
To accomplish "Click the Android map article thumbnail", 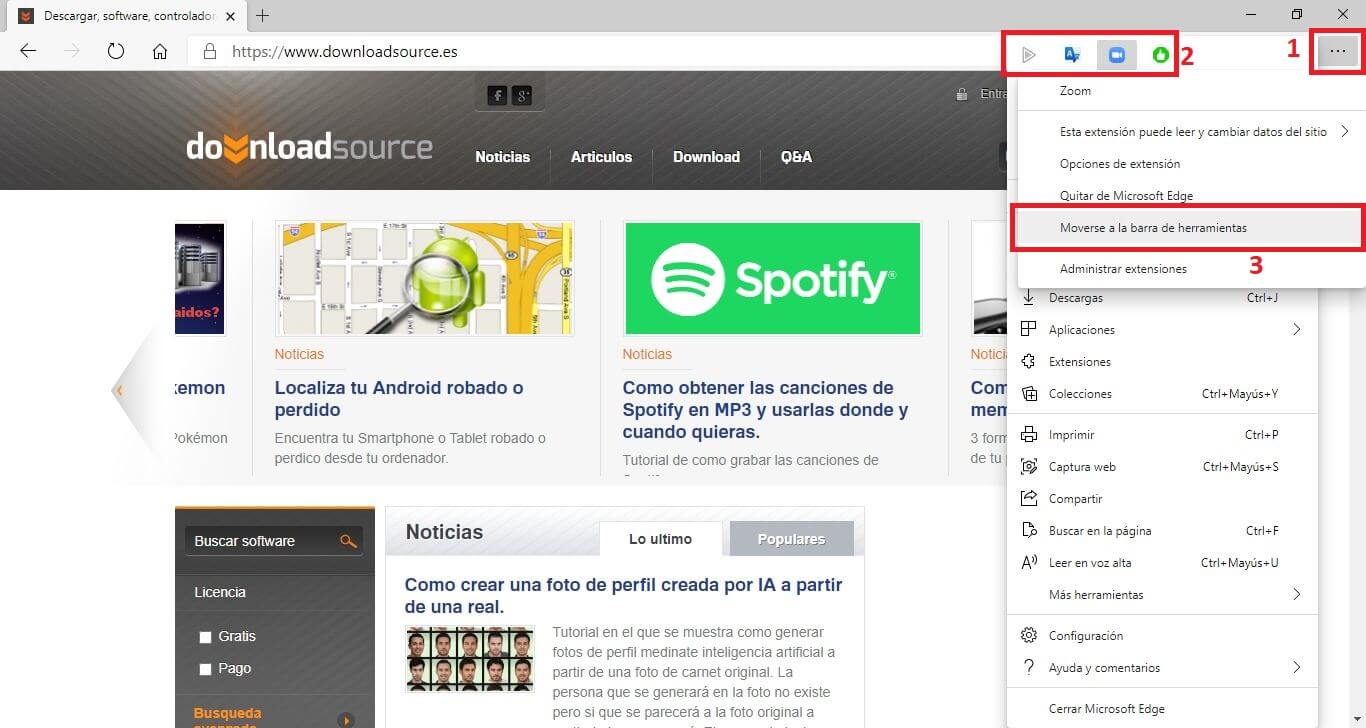I will pos(424,278).
